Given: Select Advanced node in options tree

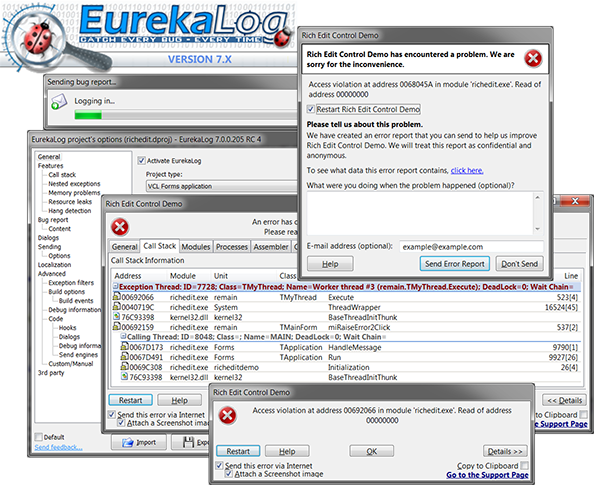Looking at the screenshot, I should tap(52, 274).
